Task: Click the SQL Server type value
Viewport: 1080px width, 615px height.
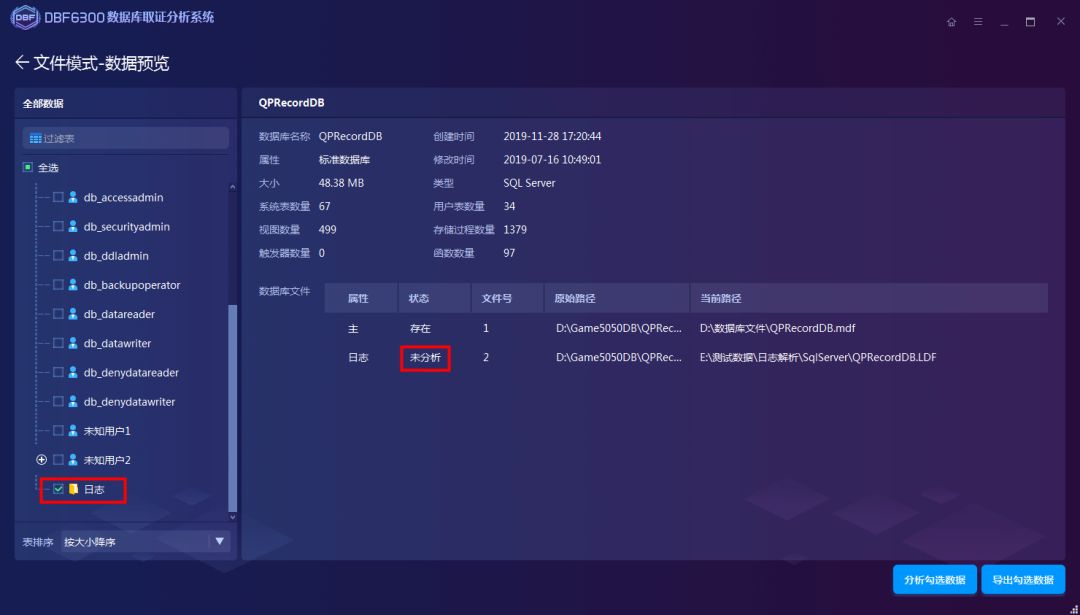Action: (530, 183)
